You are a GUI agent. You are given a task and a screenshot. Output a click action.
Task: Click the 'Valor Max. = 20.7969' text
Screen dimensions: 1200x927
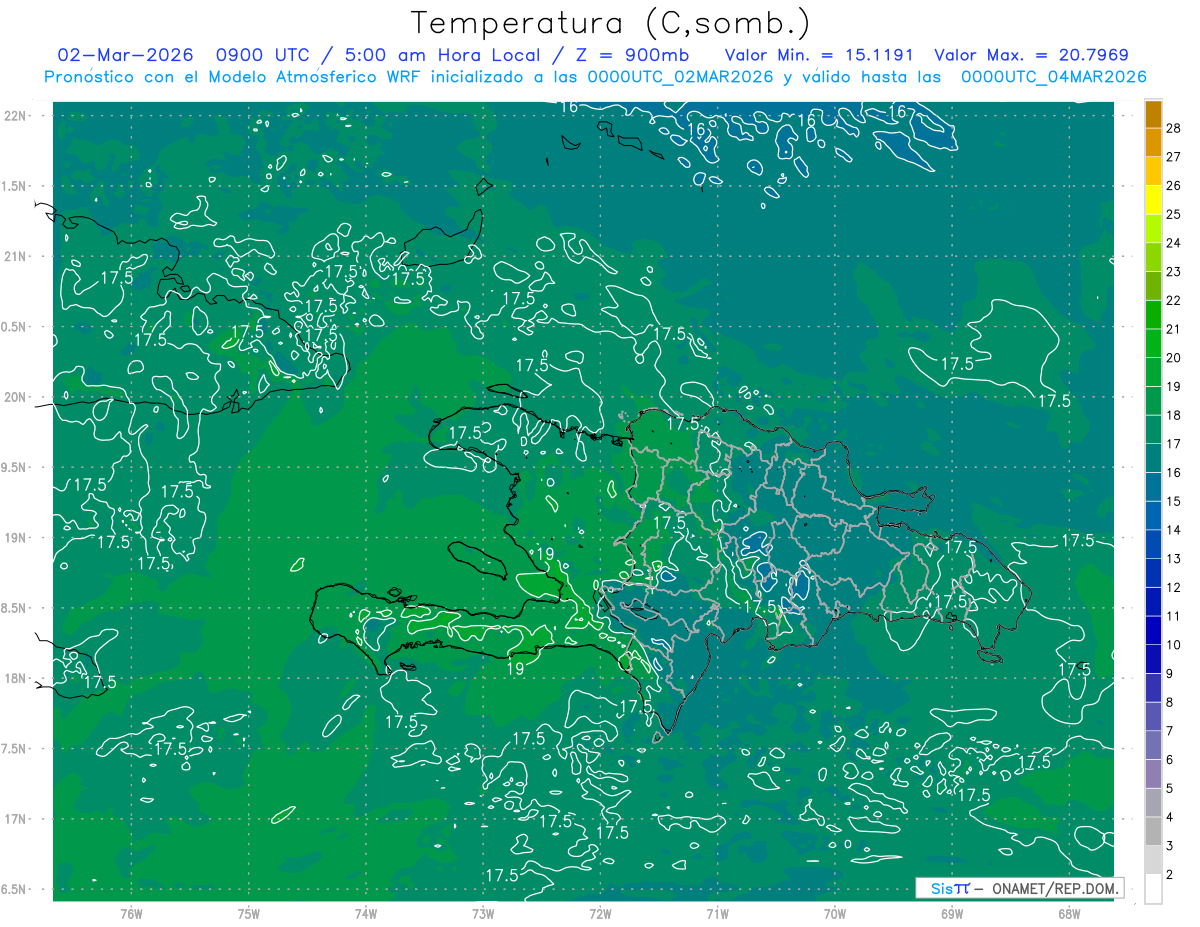tap(1031, 55)
